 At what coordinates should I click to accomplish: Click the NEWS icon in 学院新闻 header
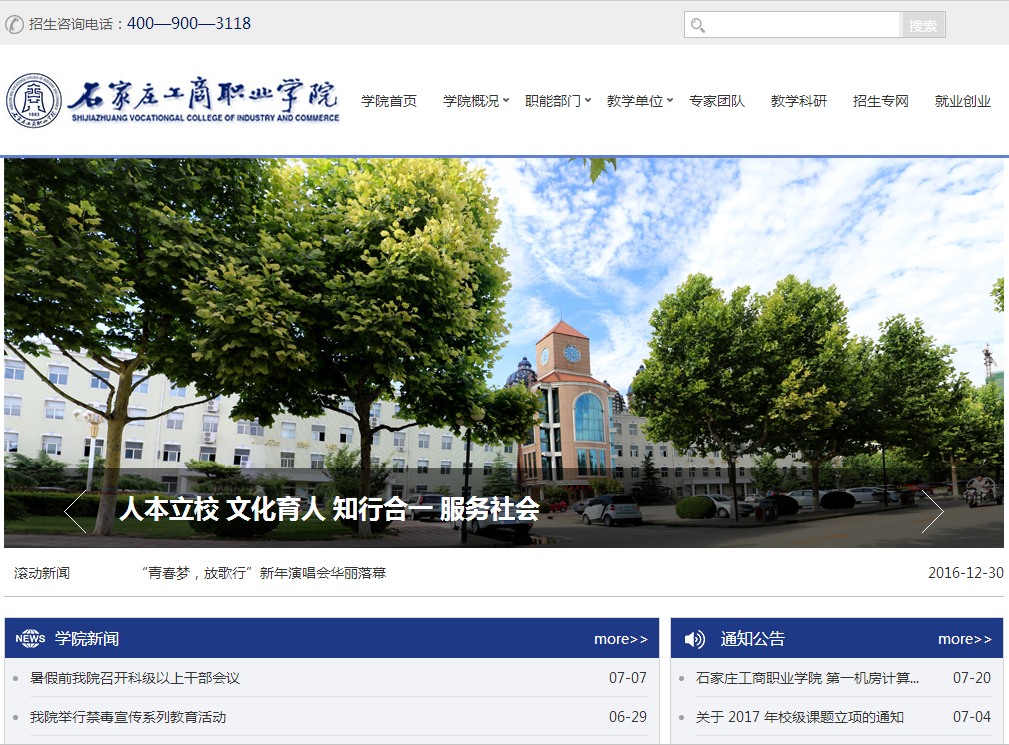tap(30, 639)
